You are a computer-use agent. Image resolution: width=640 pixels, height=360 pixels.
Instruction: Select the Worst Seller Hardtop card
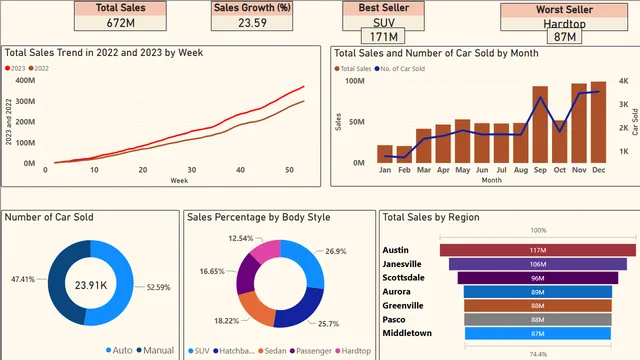[564, 17]
